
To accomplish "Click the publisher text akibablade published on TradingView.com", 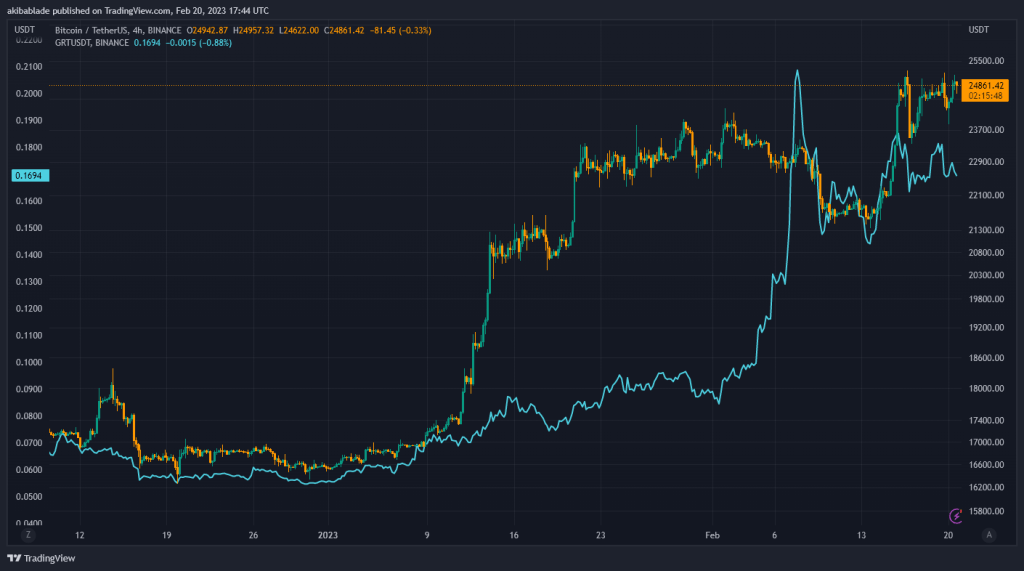I will point(90,10).
